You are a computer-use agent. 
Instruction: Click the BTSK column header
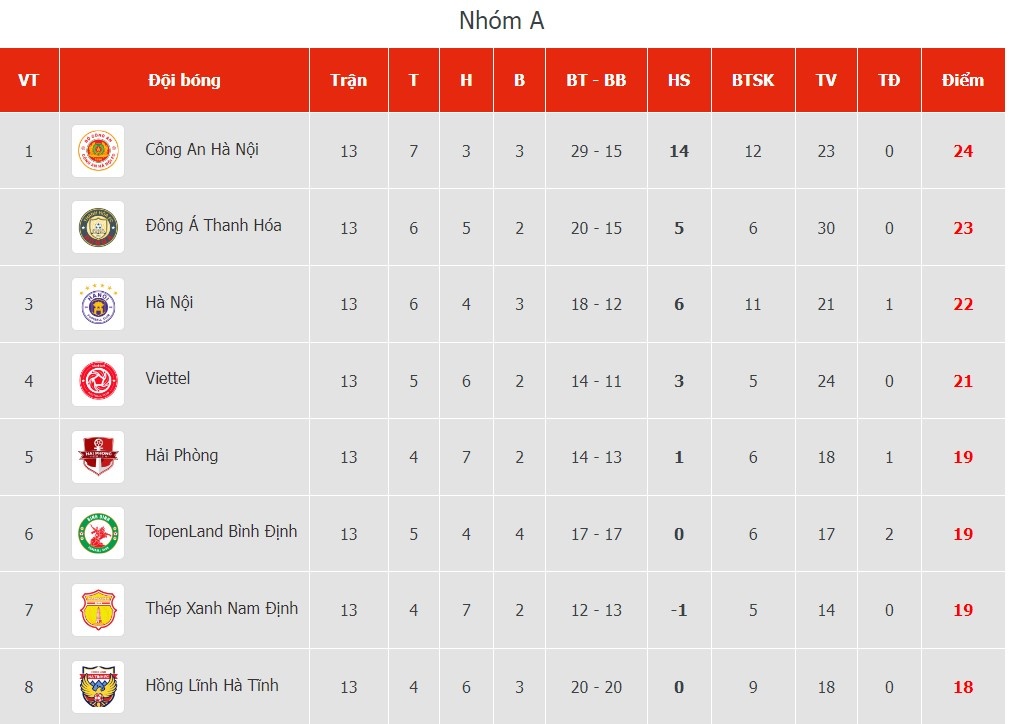point(752,80)
